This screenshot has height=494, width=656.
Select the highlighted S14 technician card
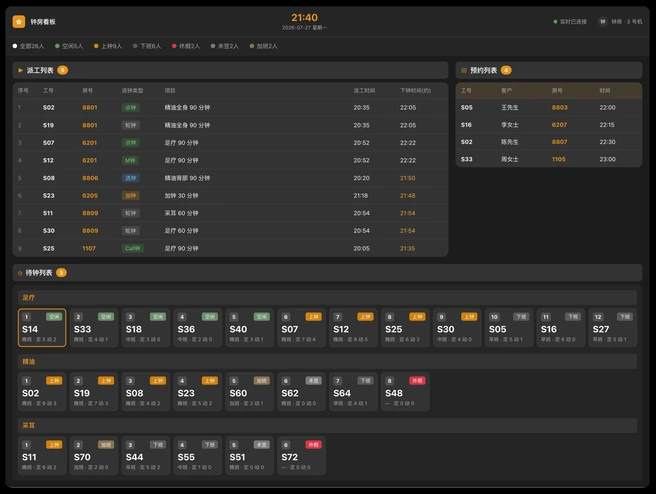point(42,328)
